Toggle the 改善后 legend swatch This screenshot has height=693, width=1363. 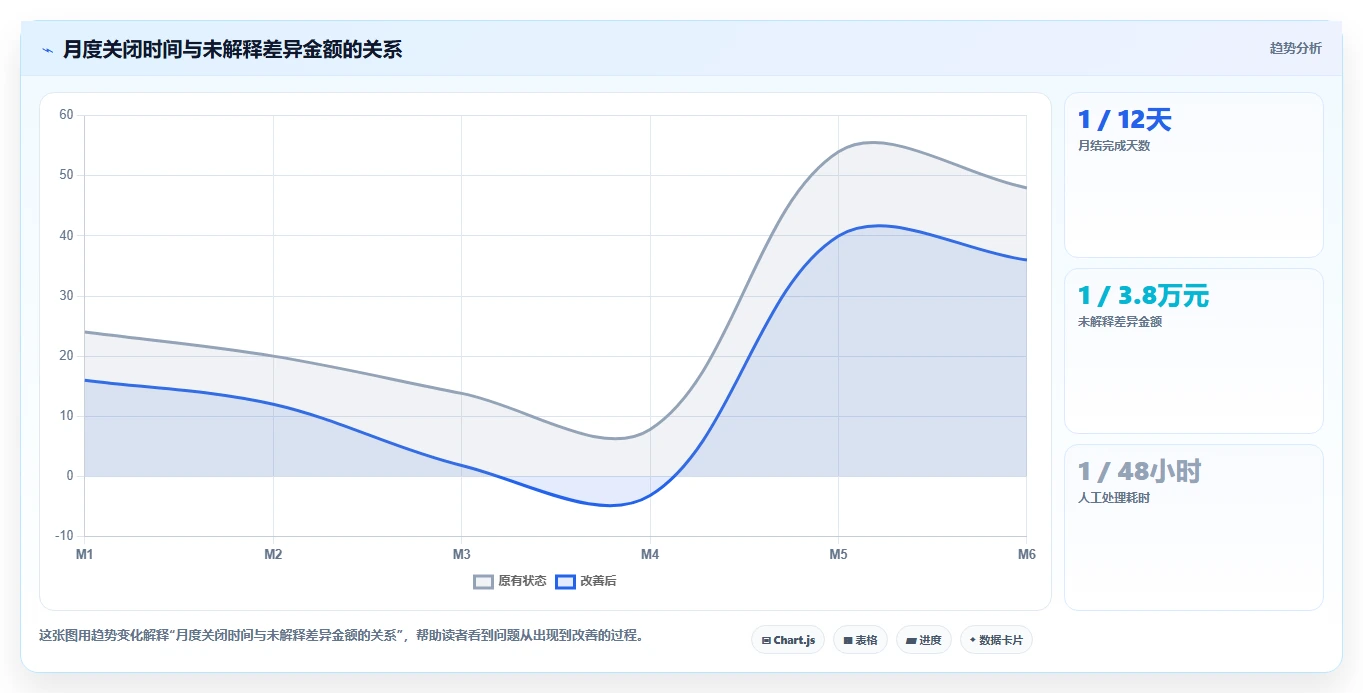click(x=565, y=581)
